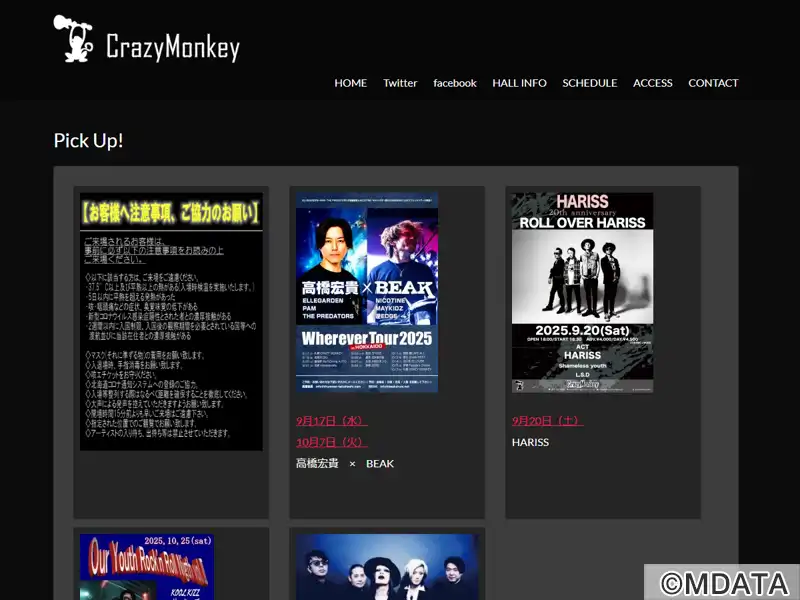Open the SCHEDULE menu item
This screenshot has width=800, height=600.
pos(590,83)
